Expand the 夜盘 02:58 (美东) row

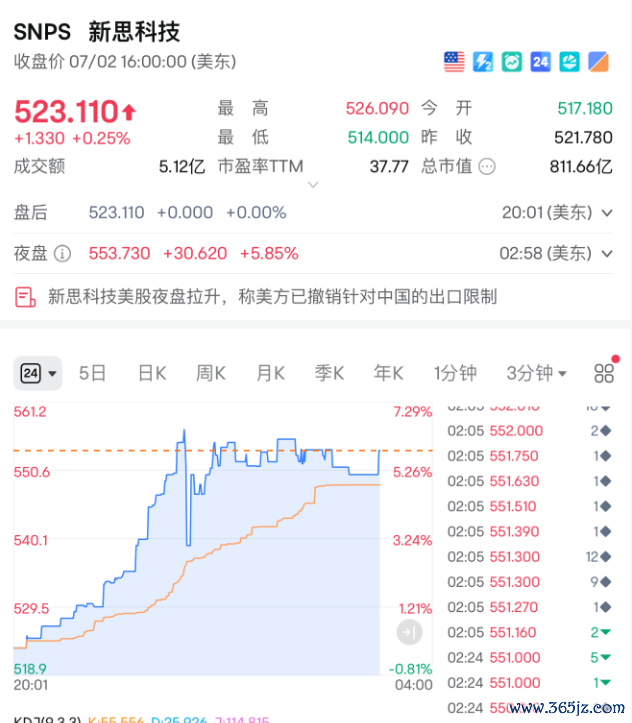tap(607, 254)
